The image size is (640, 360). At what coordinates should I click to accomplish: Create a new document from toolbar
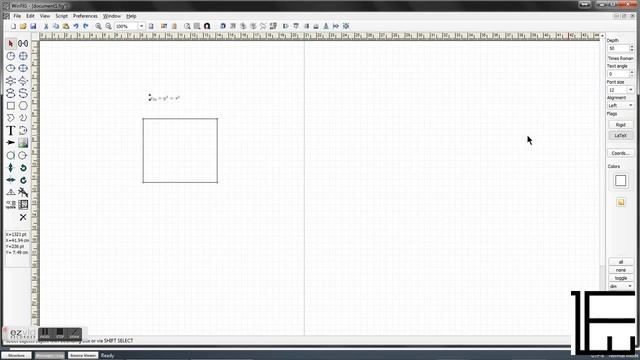[13, 26]
